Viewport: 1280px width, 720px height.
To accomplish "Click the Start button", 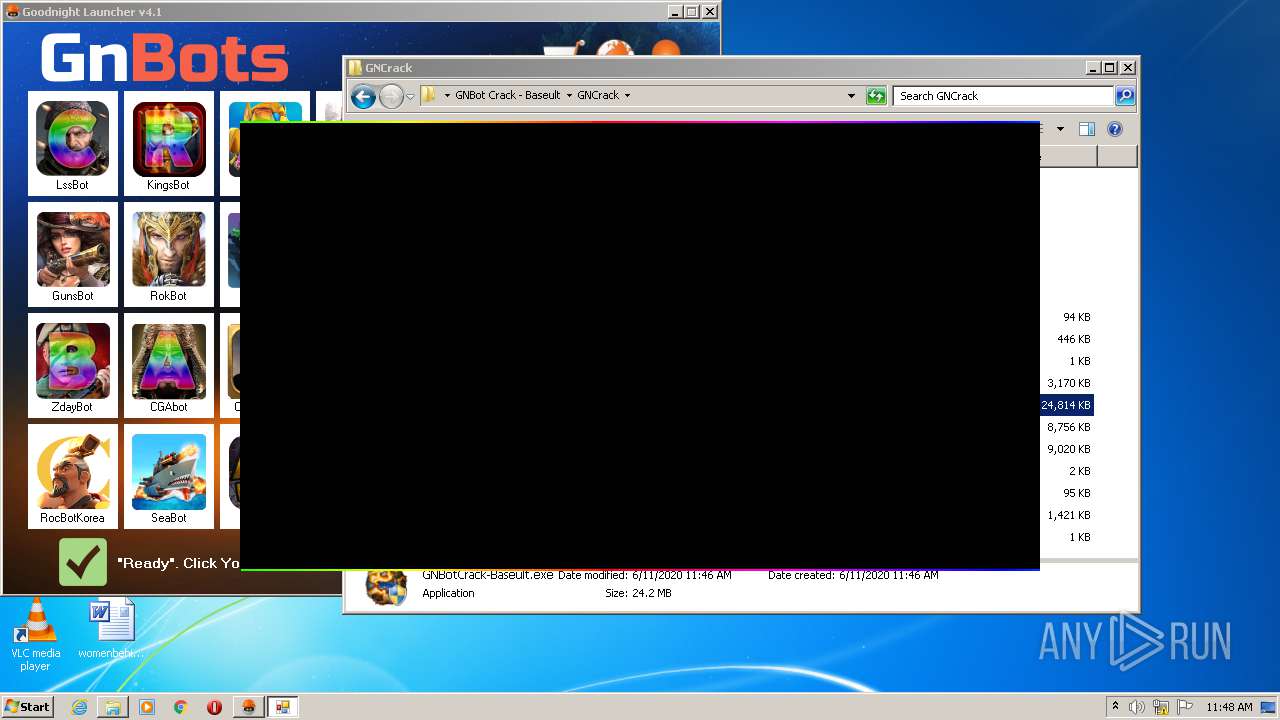I will 28,707.
